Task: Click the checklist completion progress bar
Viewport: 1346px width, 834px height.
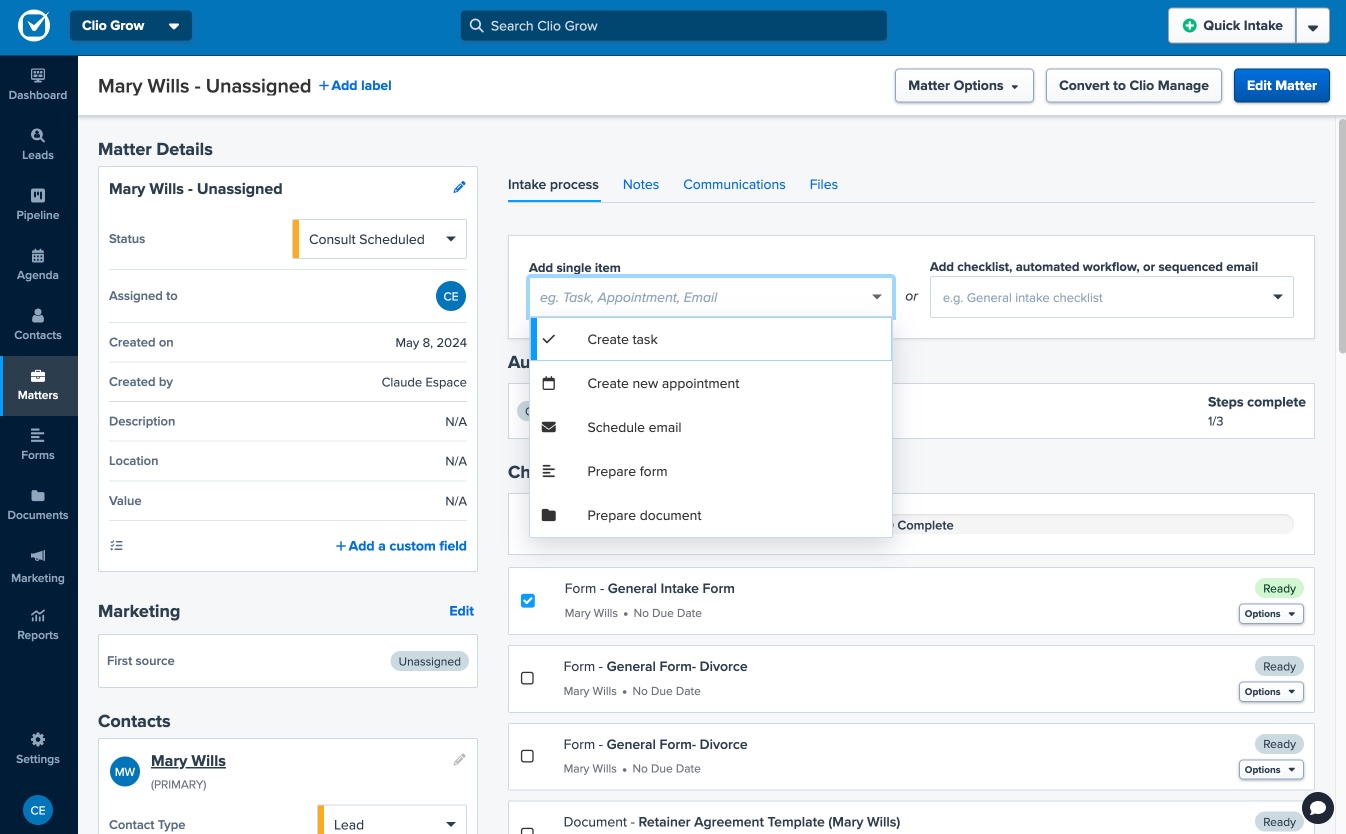Action: [1090, 525]
